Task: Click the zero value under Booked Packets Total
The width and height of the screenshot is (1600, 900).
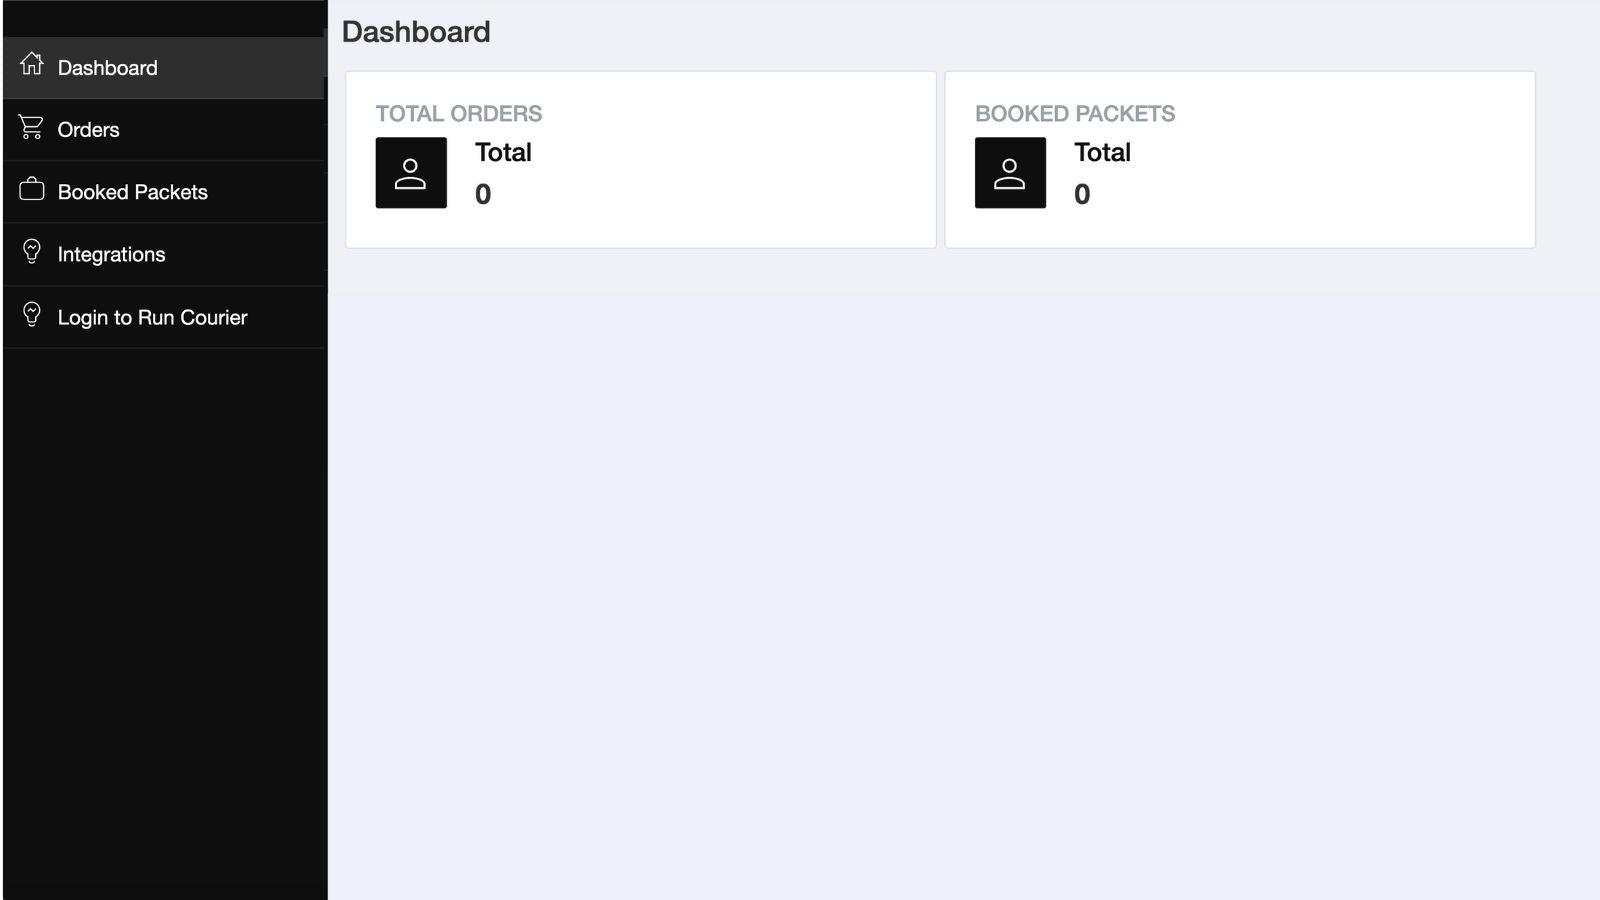Action: pos(1083,195)
